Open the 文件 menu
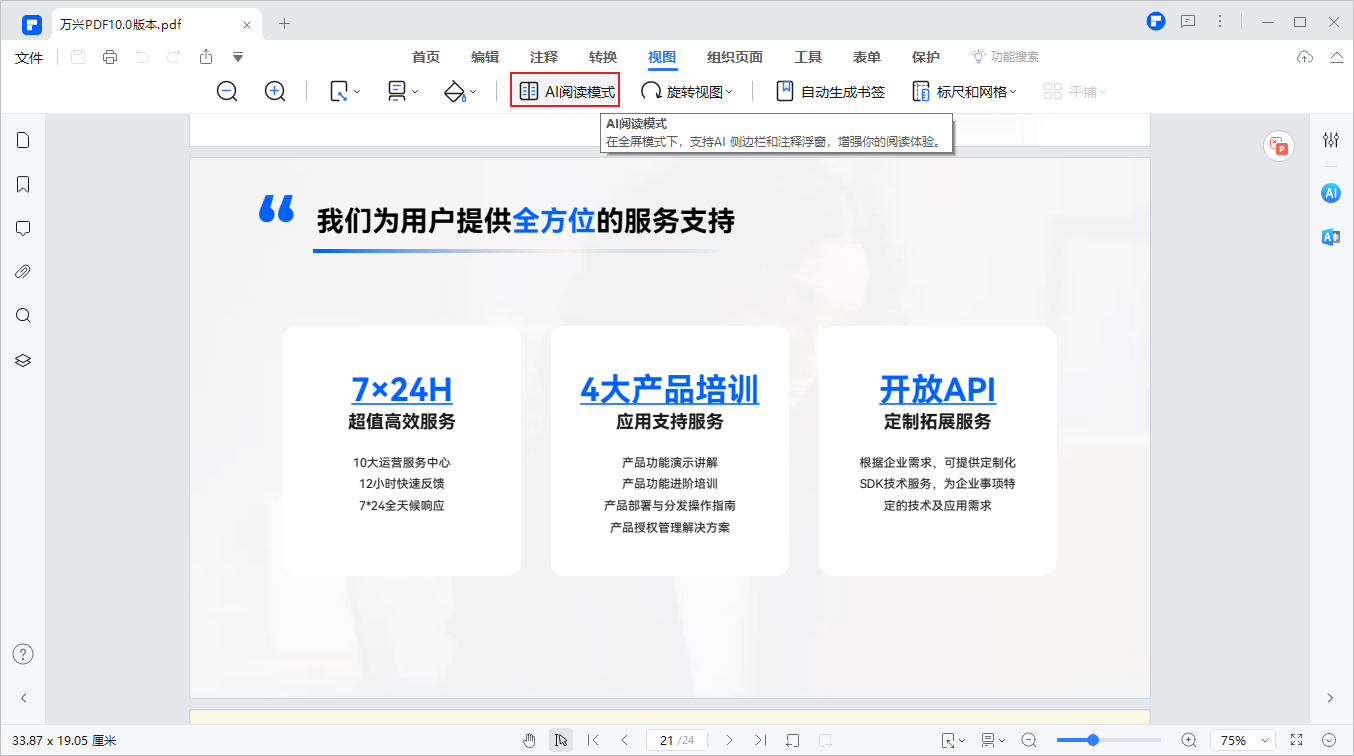Screen dimensions: 1354x756 coord(29,57)
